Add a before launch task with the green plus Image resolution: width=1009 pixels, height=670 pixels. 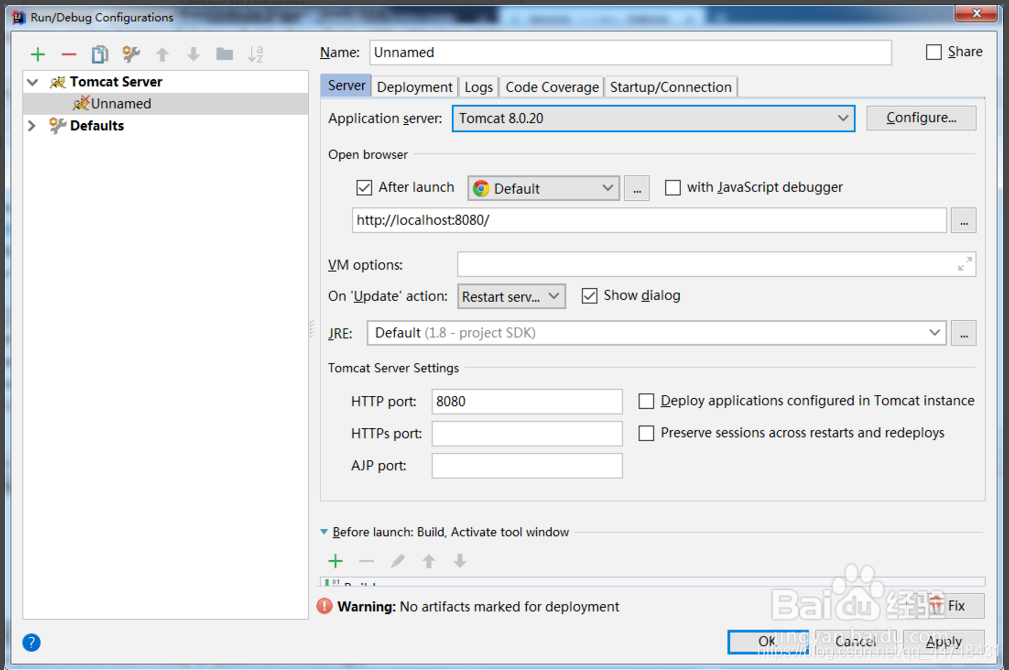(x=335, y=561)
